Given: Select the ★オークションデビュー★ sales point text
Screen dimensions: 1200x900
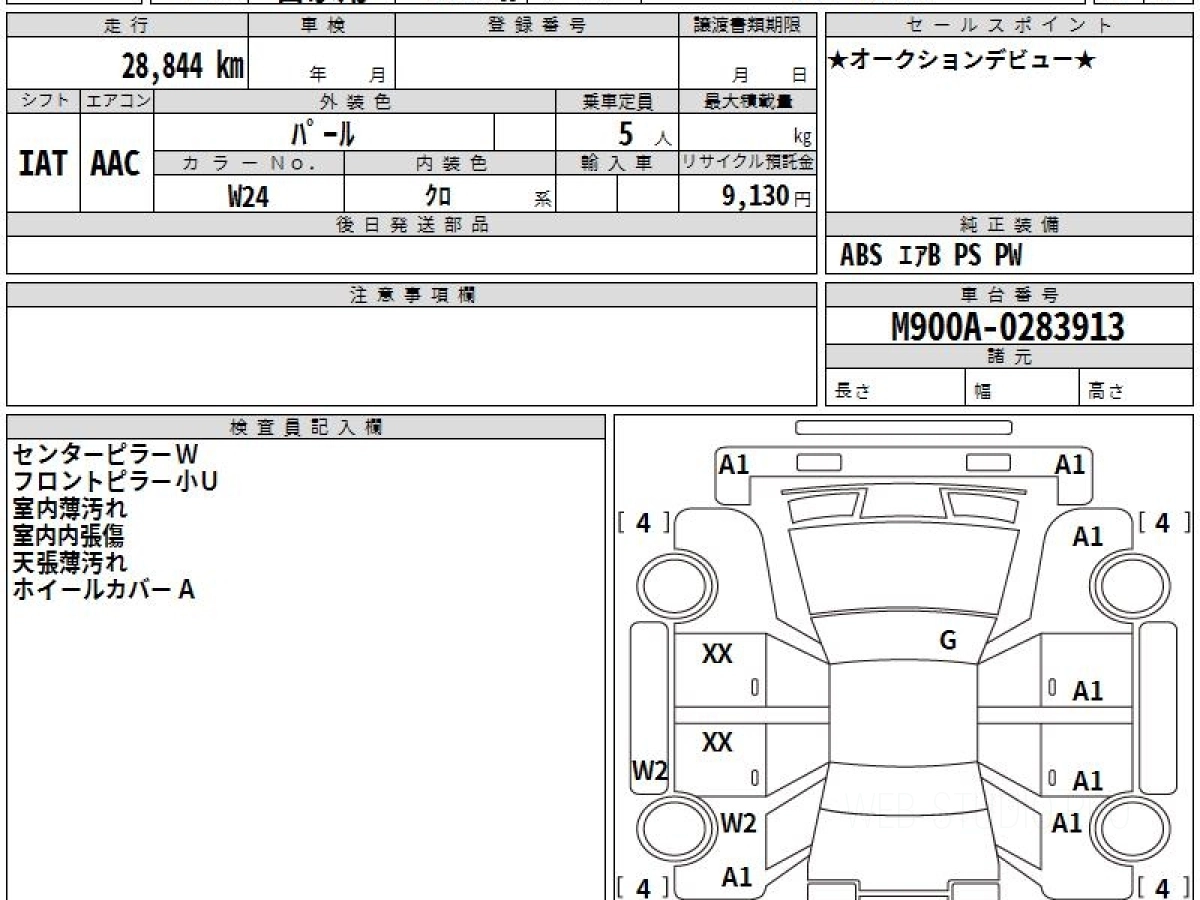Looking at the screenshot, I should 962,61.
